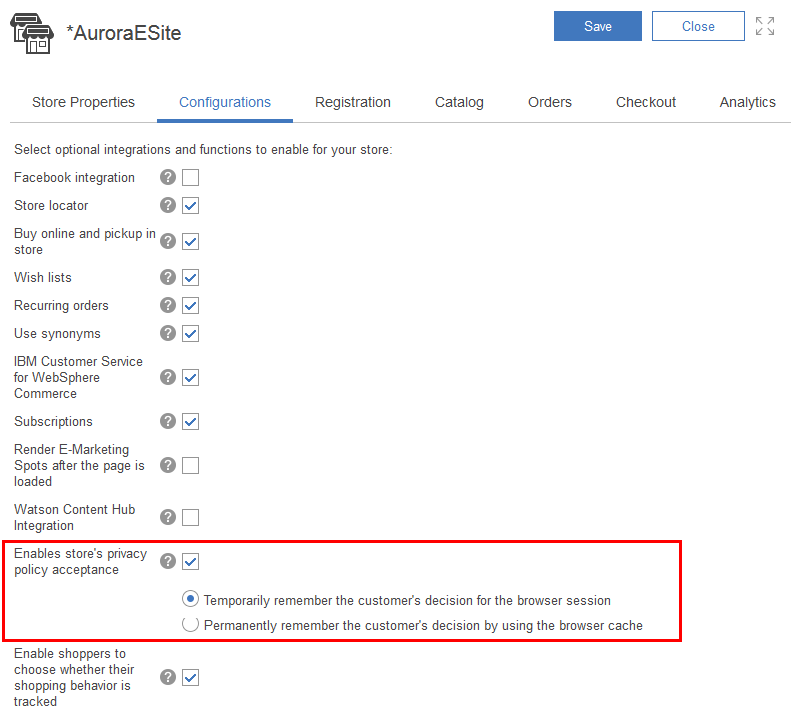Switch to the Store Properties tab
The width and height of the screenshot is (791, 724).
coord(83,102)
